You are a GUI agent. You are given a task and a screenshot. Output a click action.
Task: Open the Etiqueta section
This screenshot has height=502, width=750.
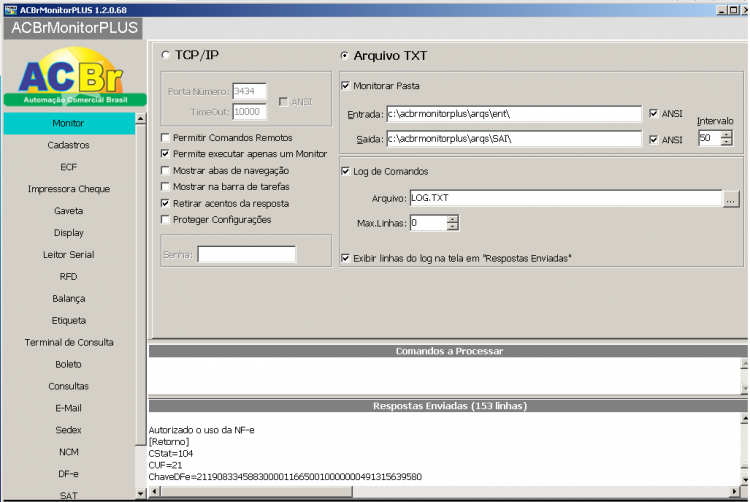point(69,321)
